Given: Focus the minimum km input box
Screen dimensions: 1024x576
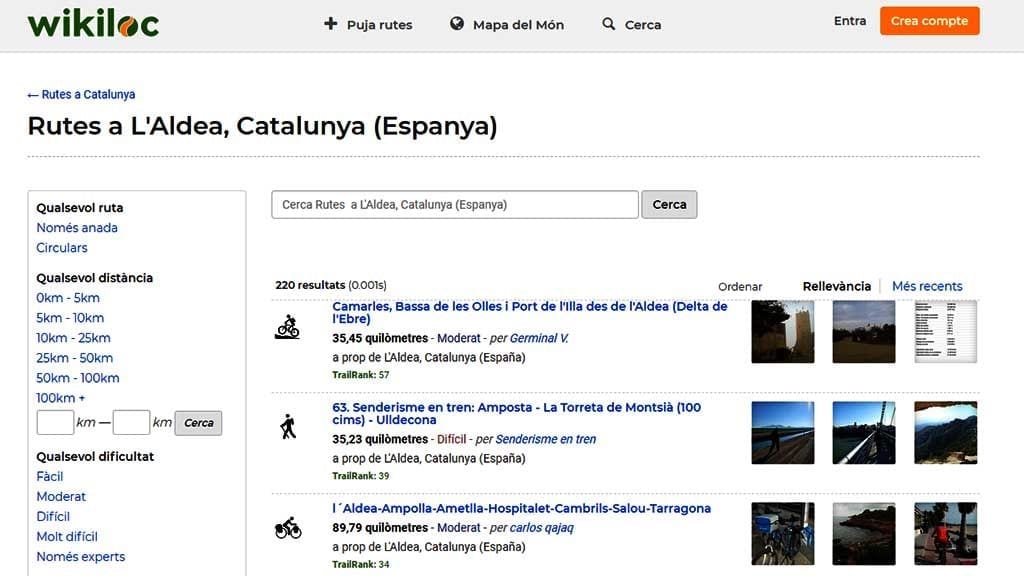Looking at the screenshot, I should pyautogui.click(x=56, y=423).
